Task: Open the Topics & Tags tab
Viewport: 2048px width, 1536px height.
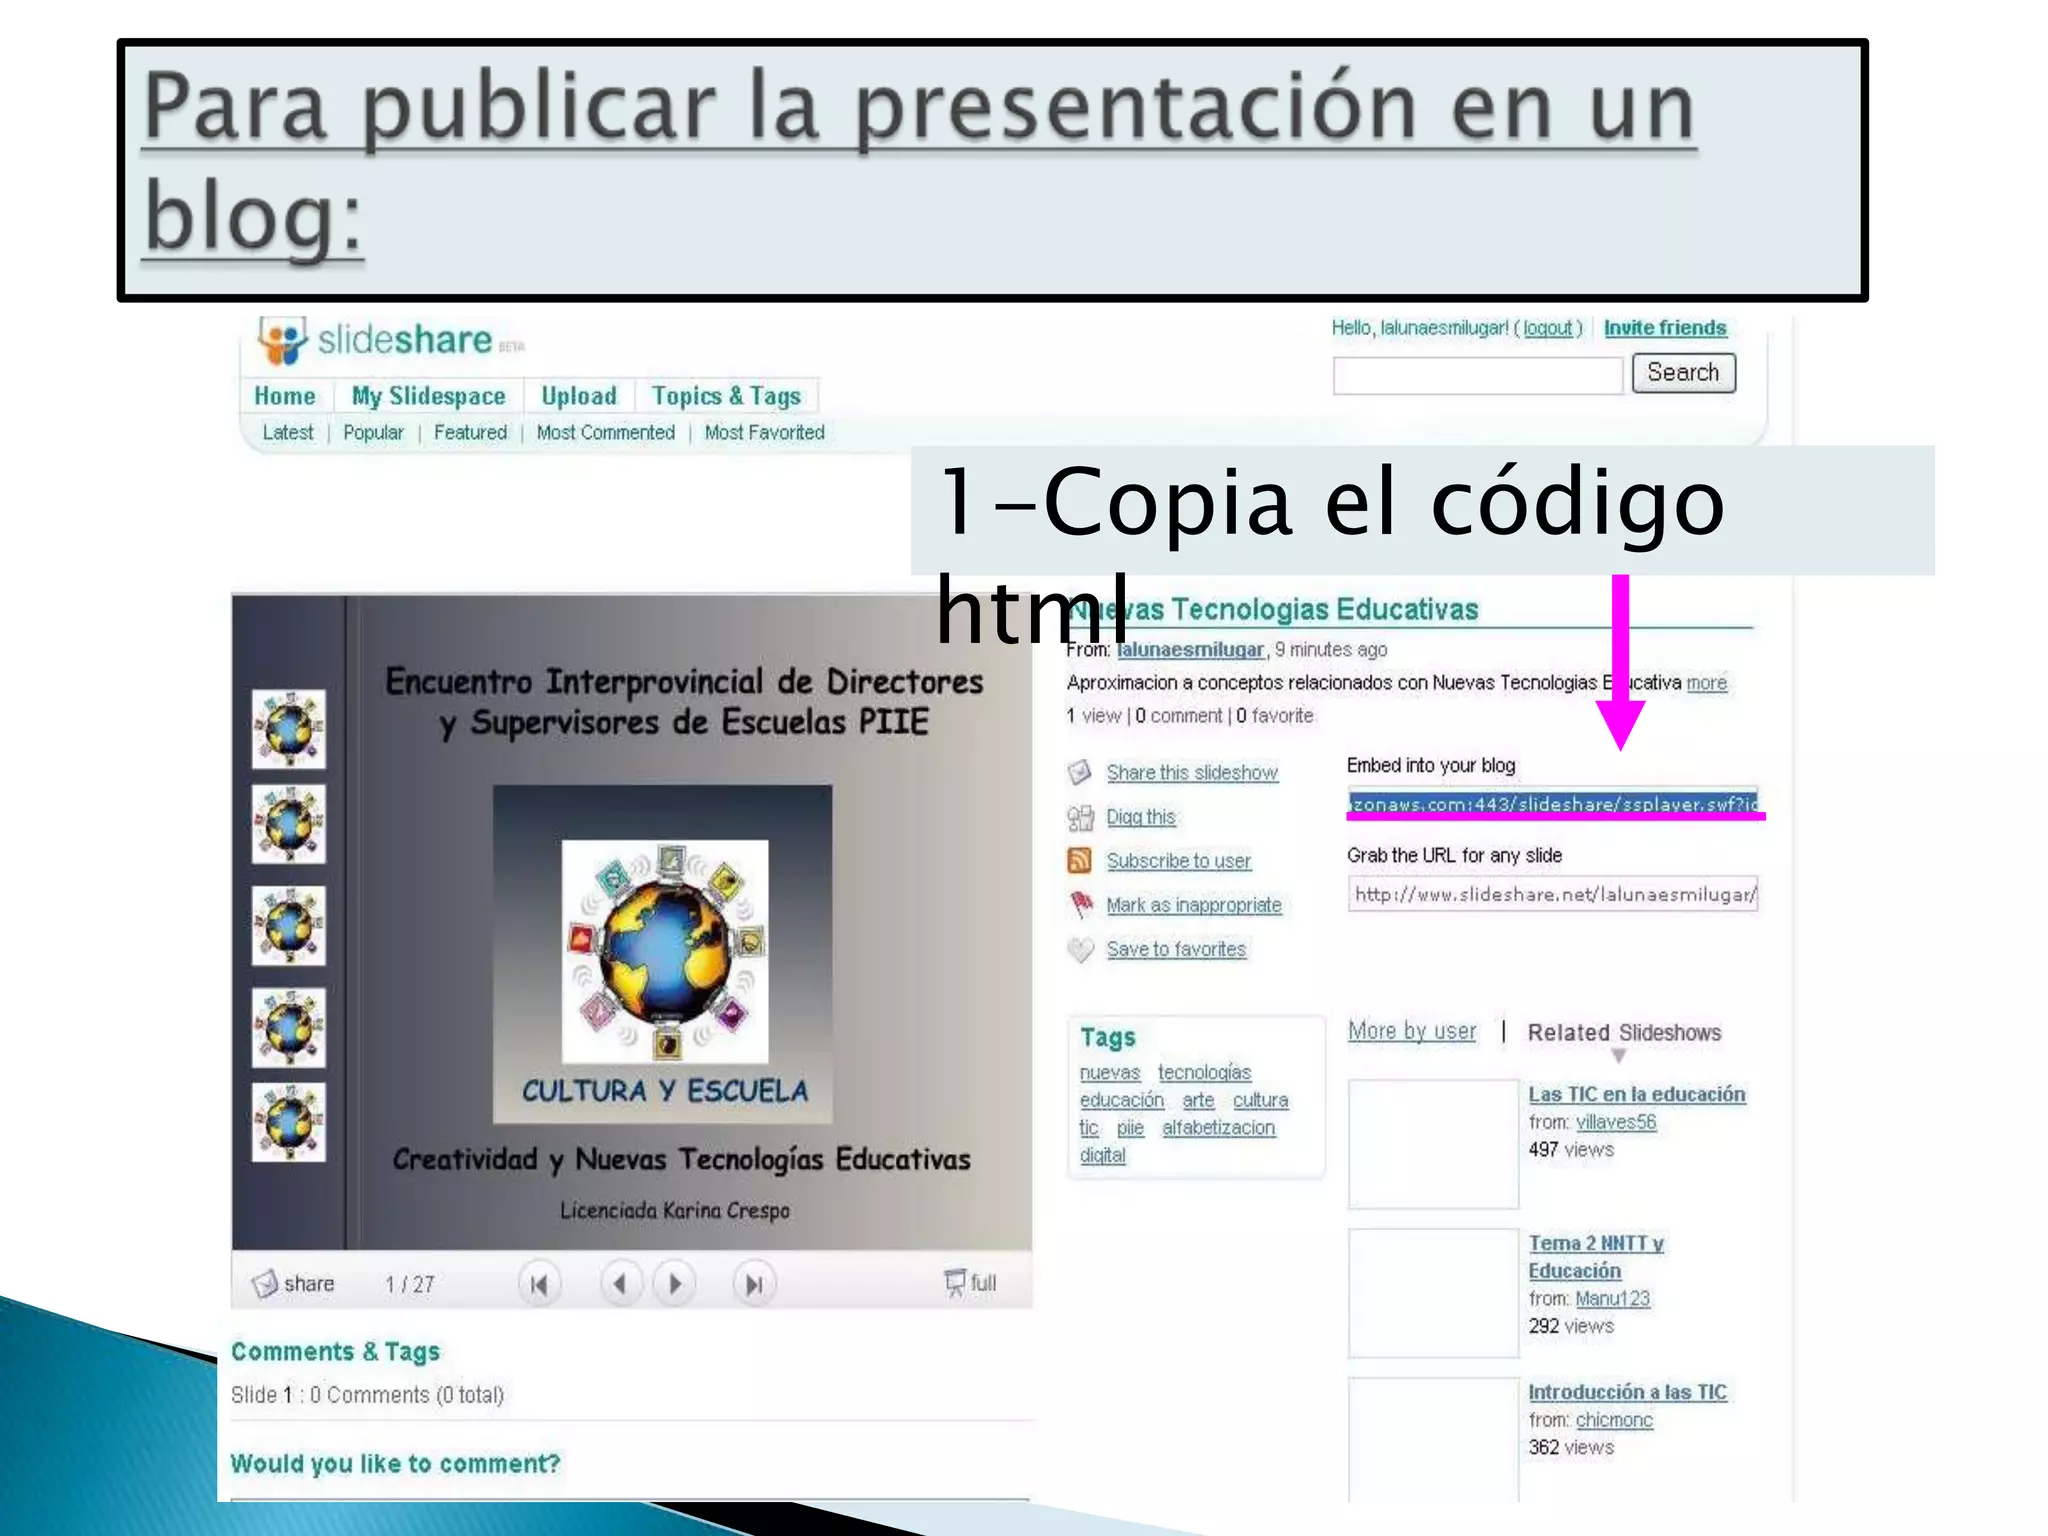Action: click(x=726, y=396)
